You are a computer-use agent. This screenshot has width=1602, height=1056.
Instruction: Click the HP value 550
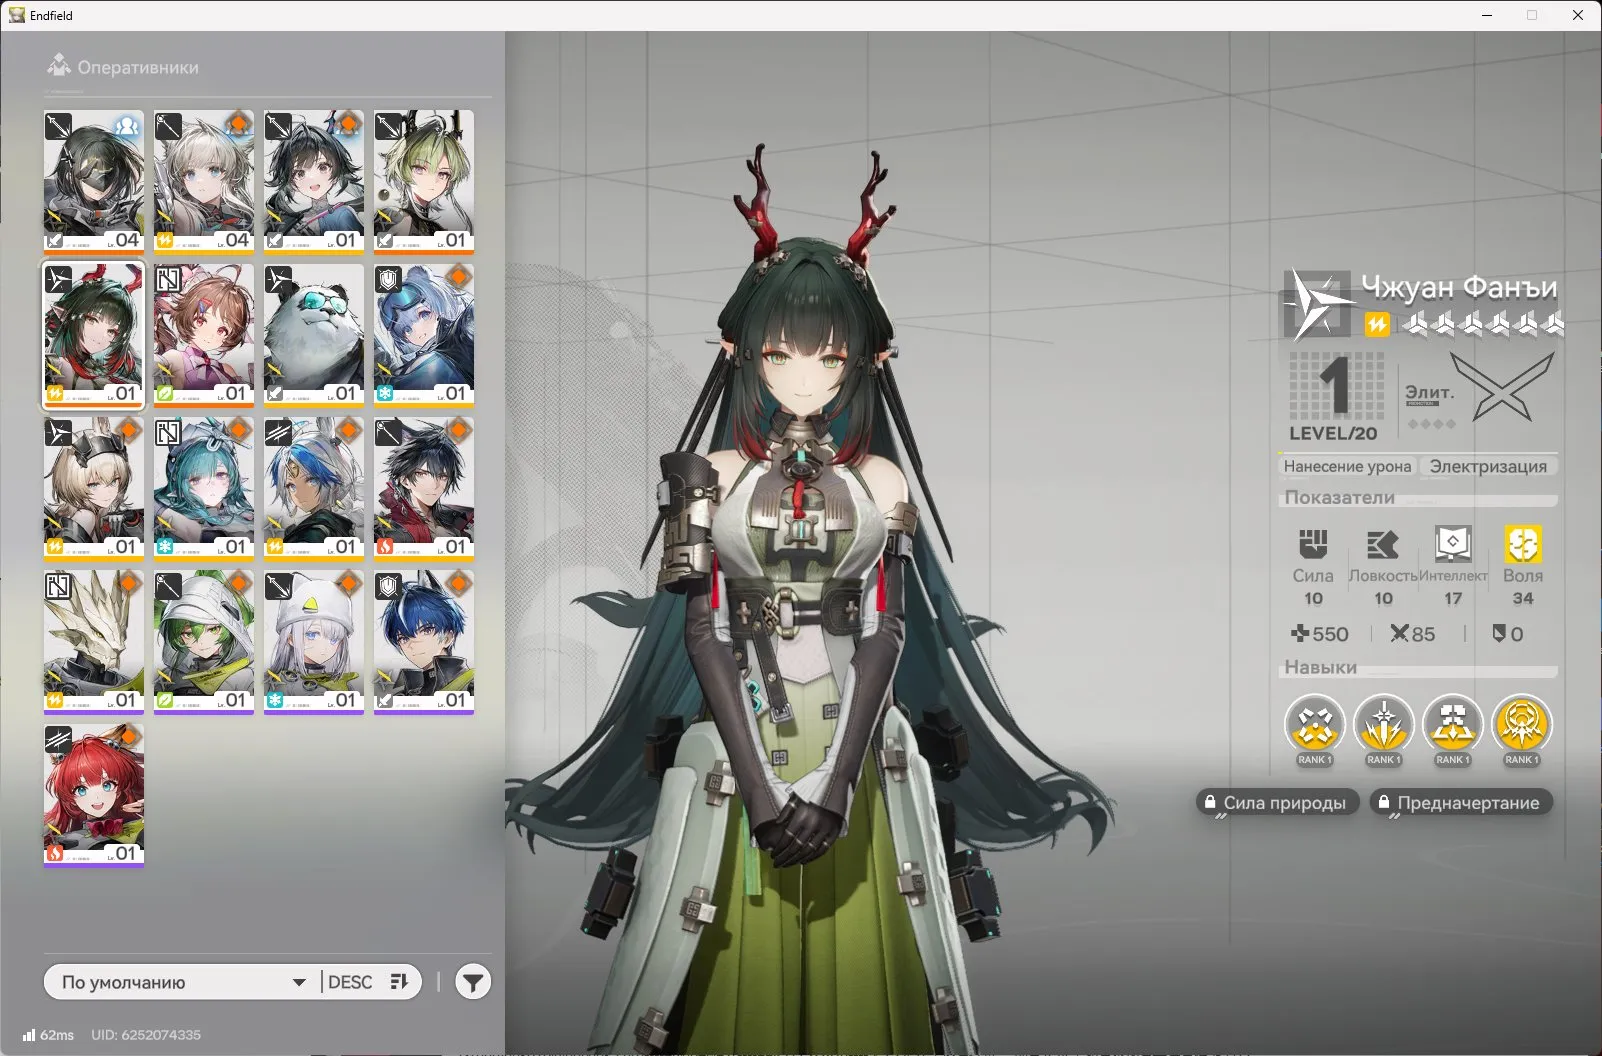pos(1320,634)
